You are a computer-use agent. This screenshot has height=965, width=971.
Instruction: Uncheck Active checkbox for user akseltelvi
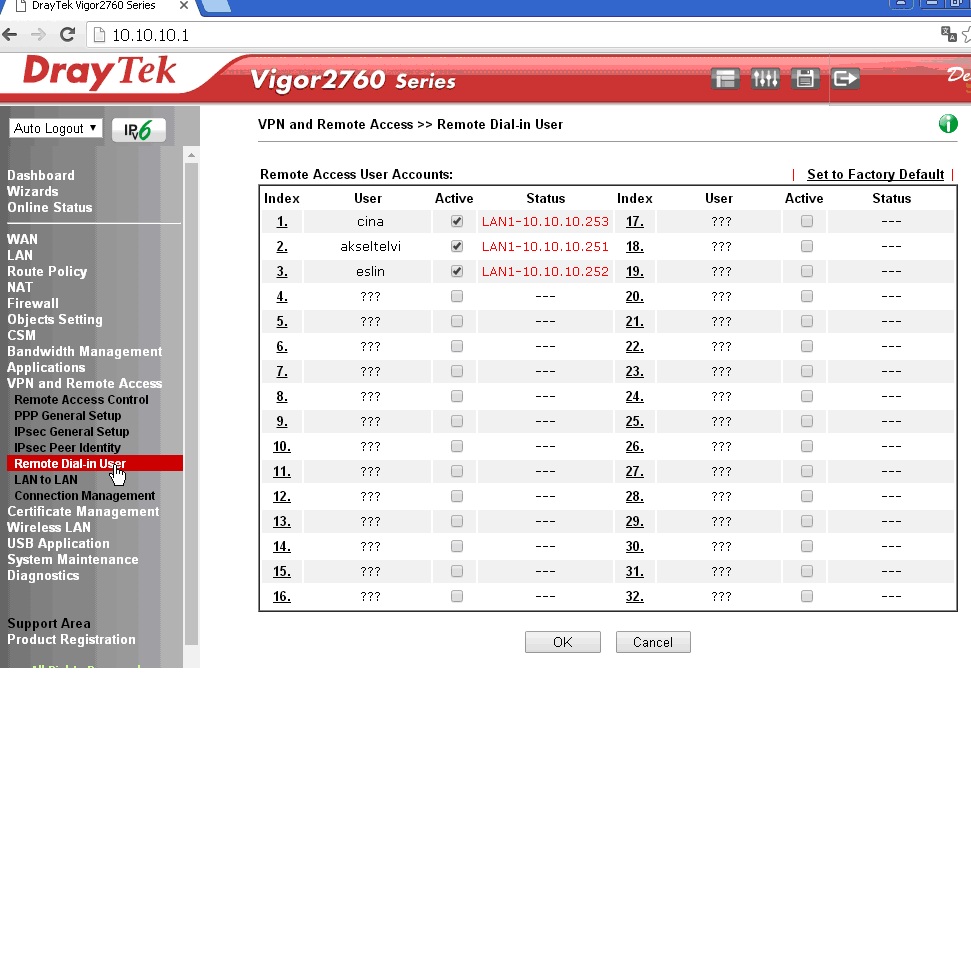[x=457, y=246]
